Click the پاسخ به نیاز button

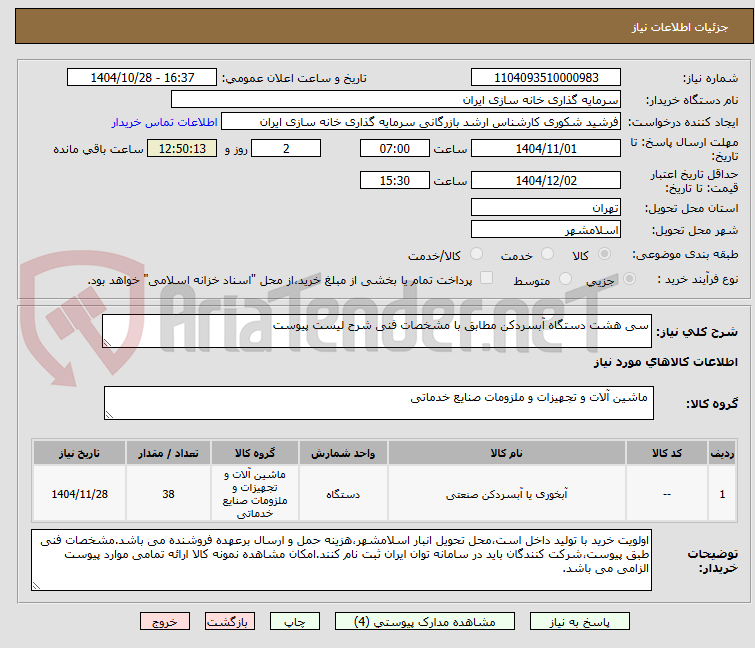tap(580, 621)
